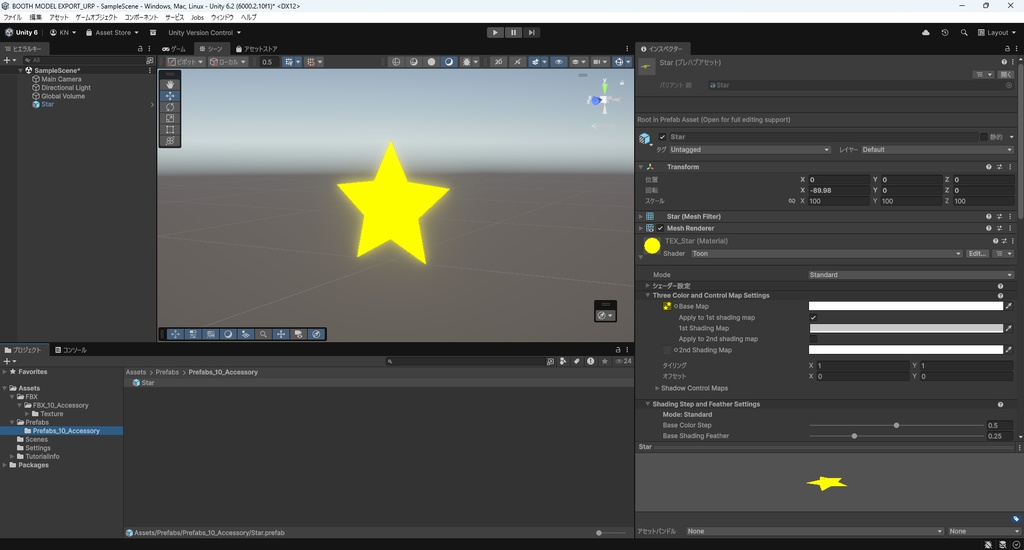Toggle the Static checkbox for Star

click(x=984, y=137)
